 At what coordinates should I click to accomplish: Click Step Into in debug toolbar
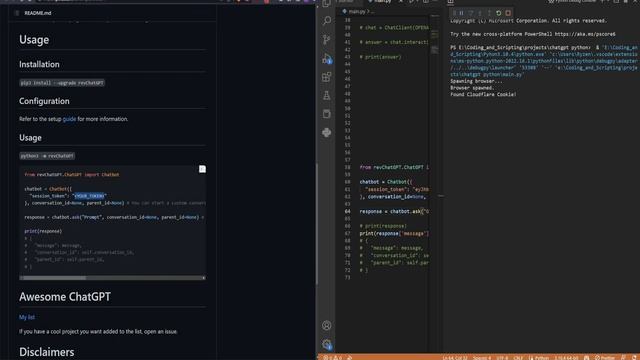[x=480, y=13]
